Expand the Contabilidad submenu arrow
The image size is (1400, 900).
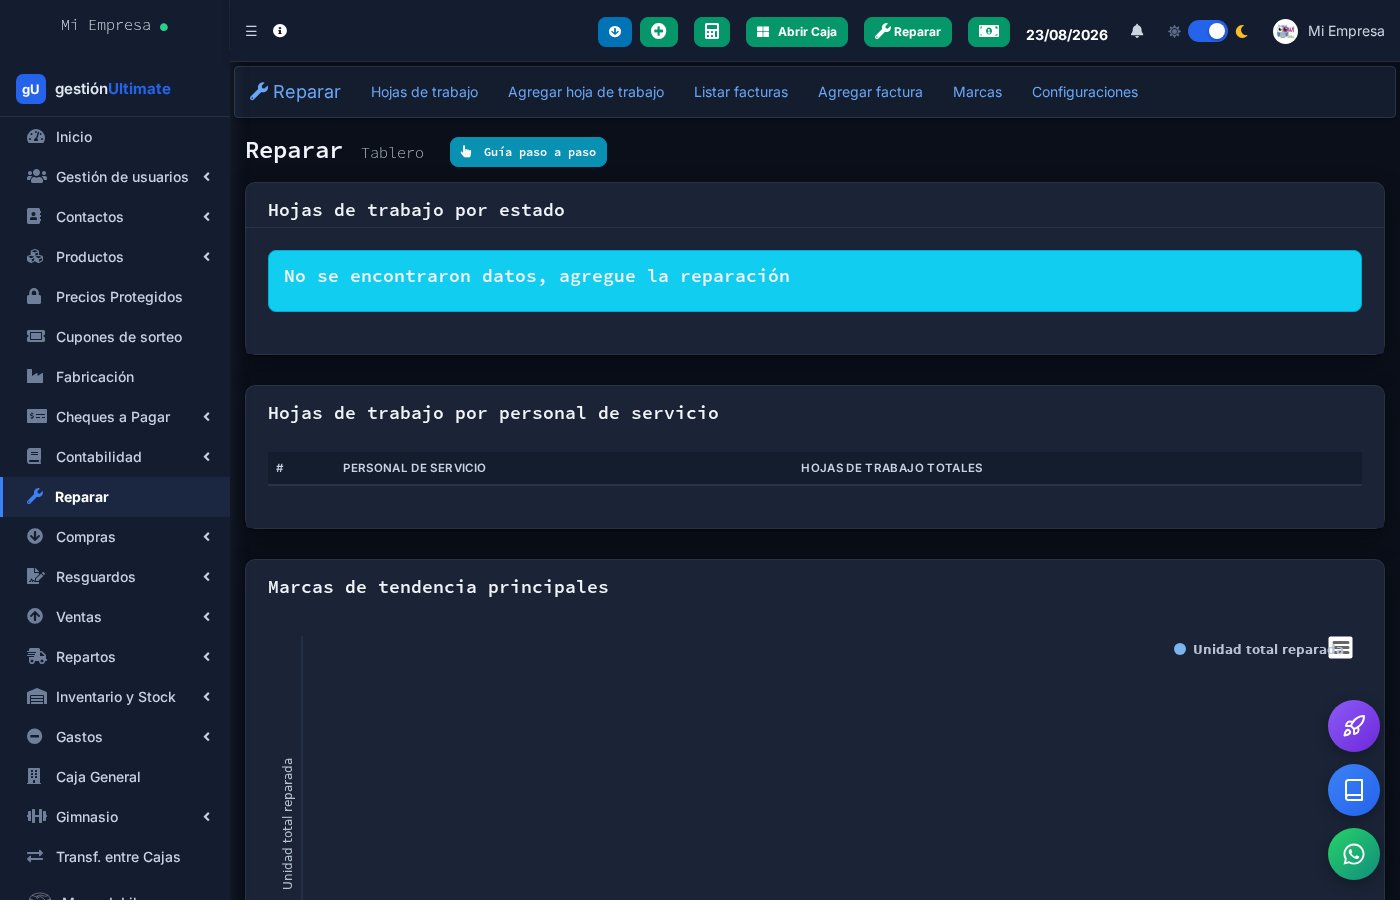tap(207, 457)
